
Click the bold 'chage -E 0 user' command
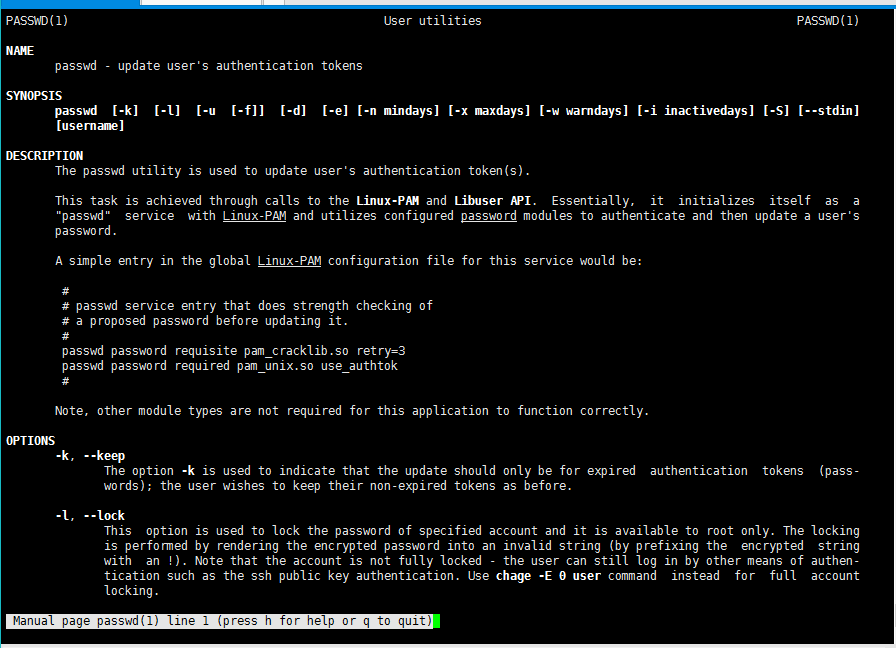pyautogui.click(x=548, y=576)
